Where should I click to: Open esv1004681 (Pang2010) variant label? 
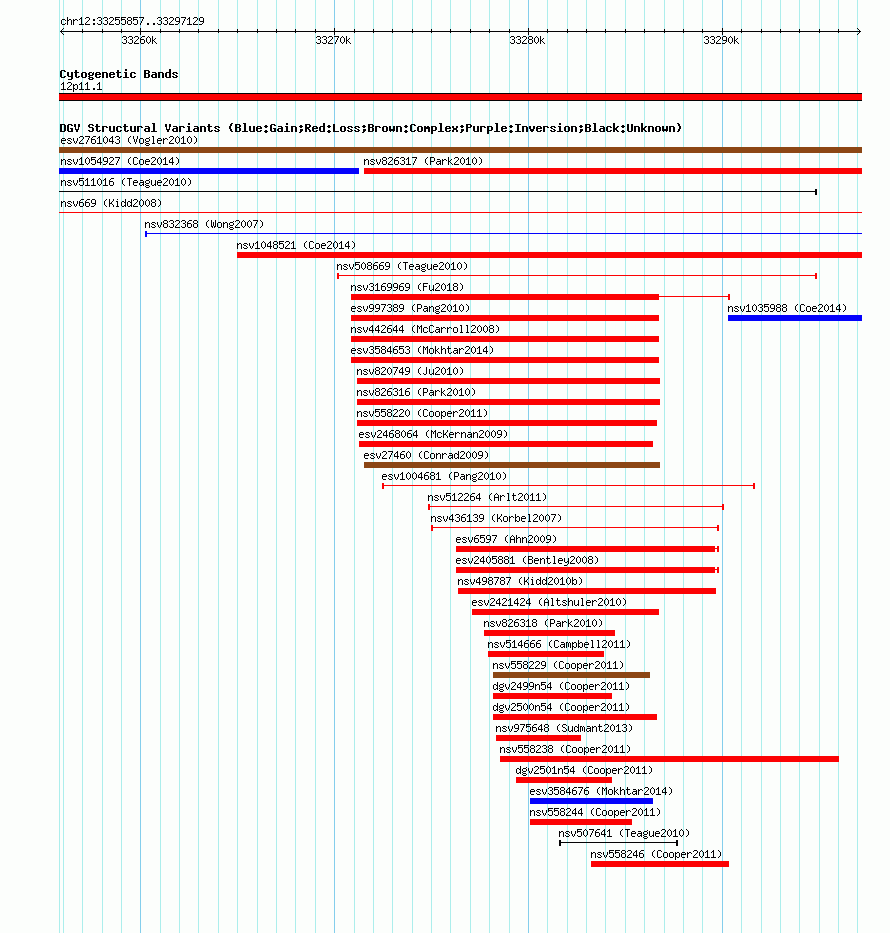click(x=444, y=477)
